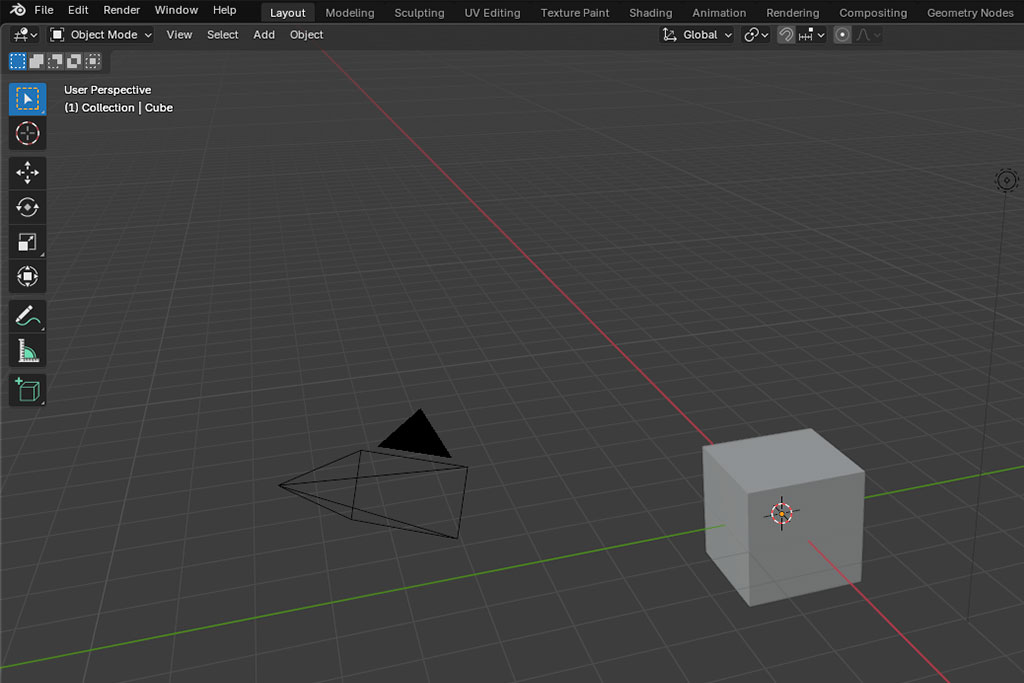Open the snap settings dropdown
The width and height of the screenshot is (1024, 683).
coord(822,34)
